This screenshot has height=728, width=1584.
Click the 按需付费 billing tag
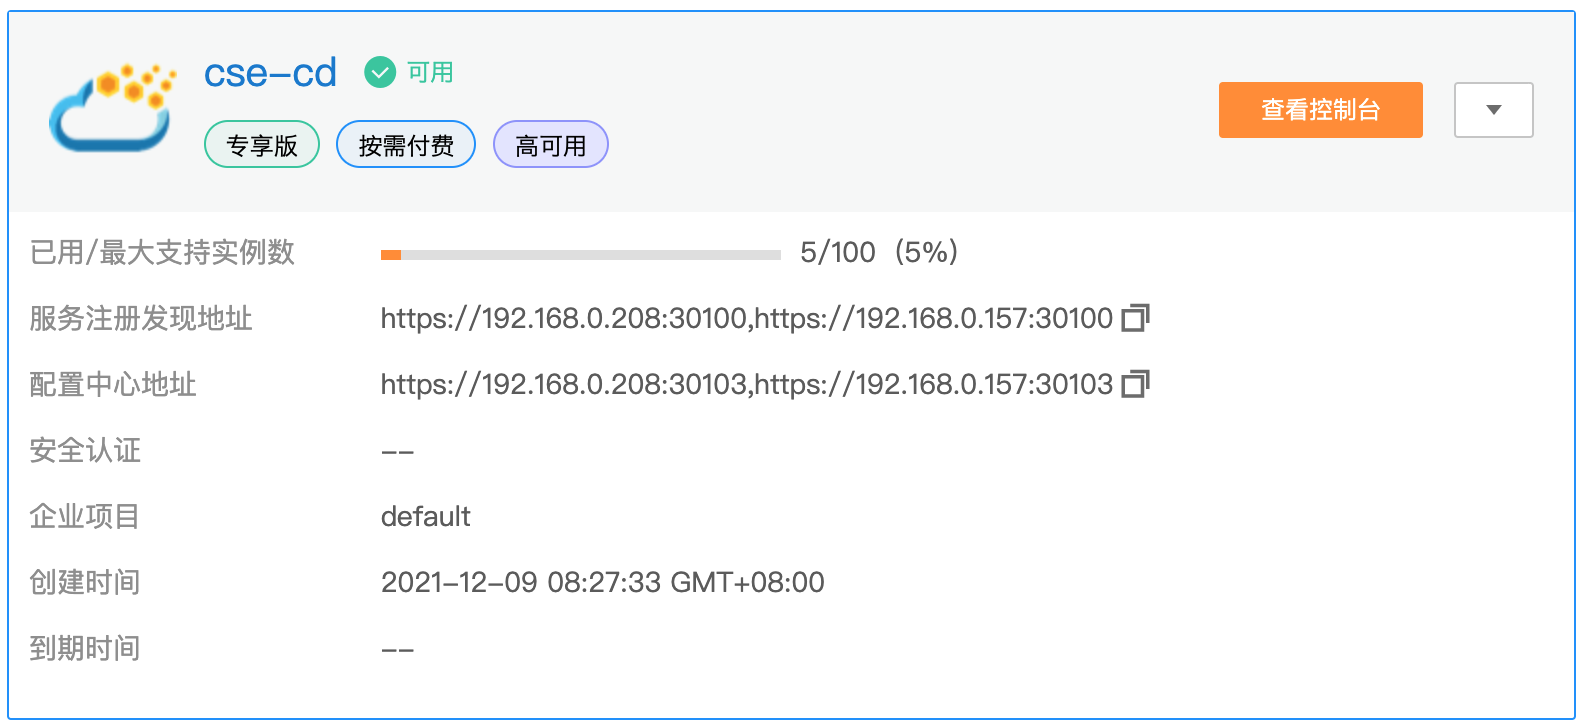coord(406,145)
